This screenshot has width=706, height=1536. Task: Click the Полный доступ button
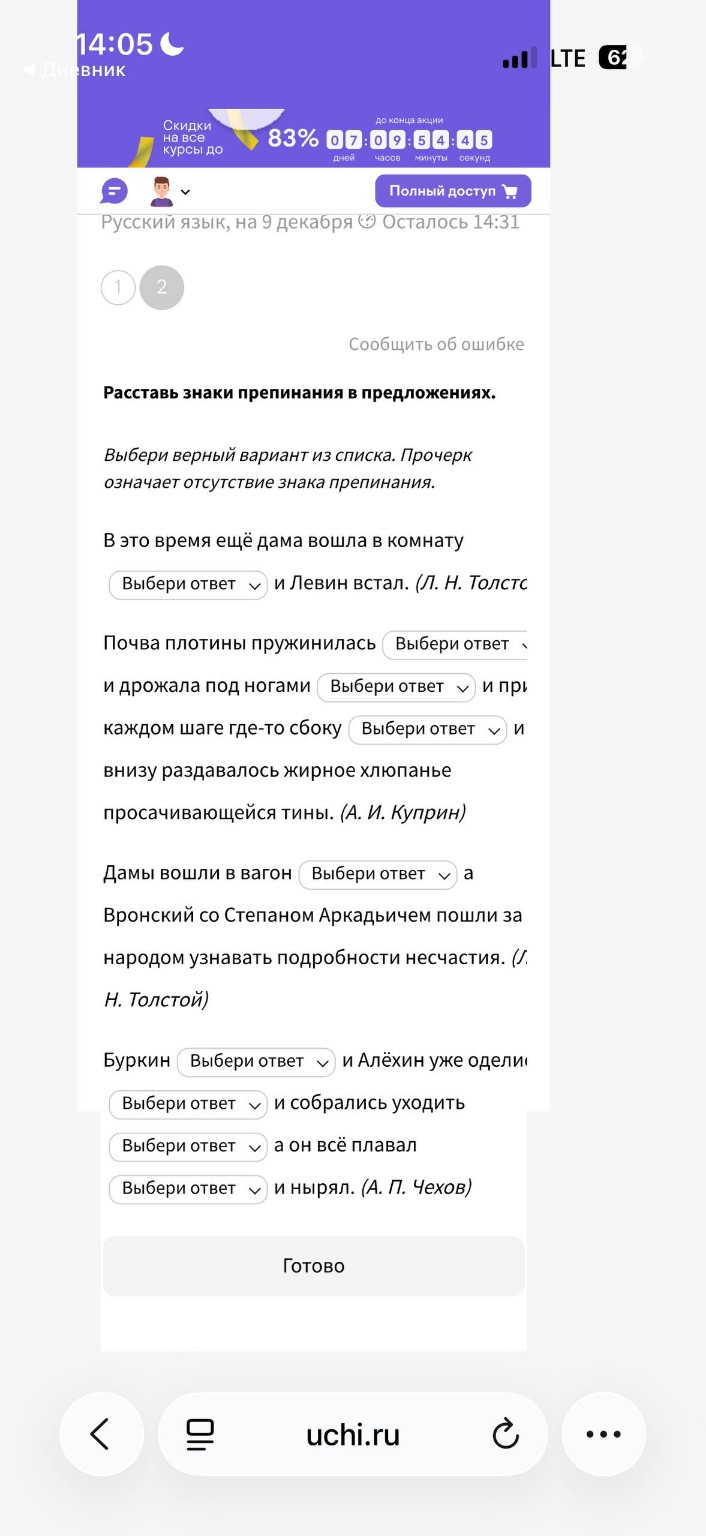[452, 190]
